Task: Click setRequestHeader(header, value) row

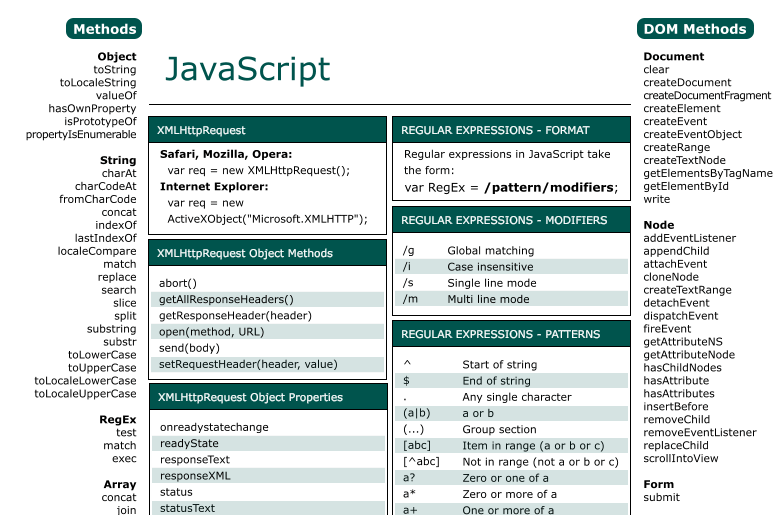Action: point(268,364)
